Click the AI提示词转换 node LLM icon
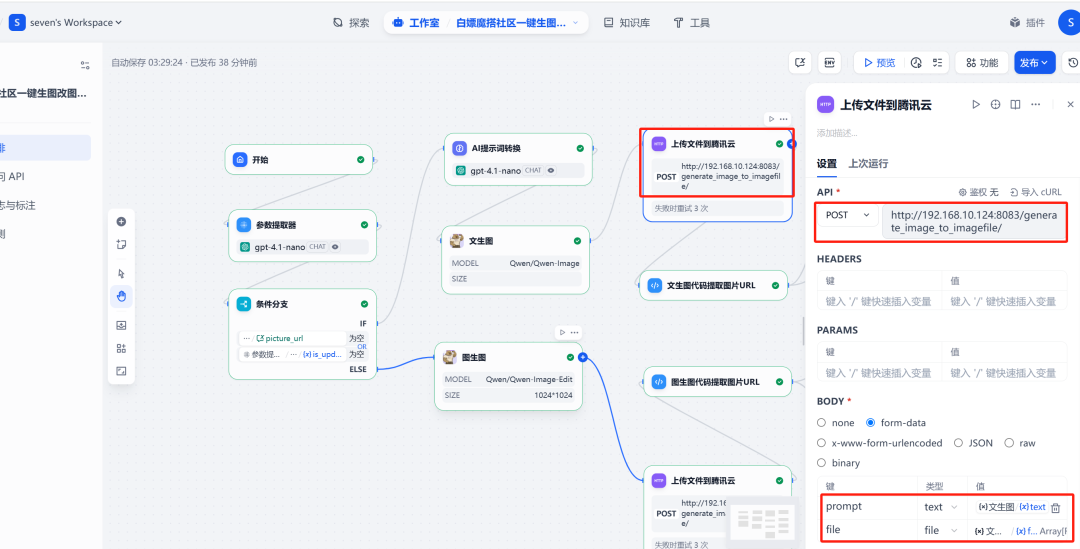 (x=459, y=148)
